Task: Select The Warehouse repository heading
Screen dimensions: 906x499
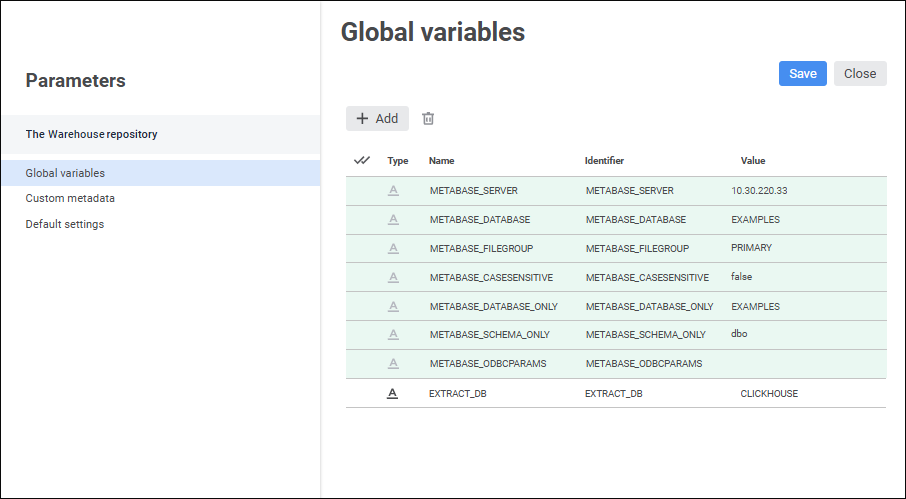Action: point(91,134)
